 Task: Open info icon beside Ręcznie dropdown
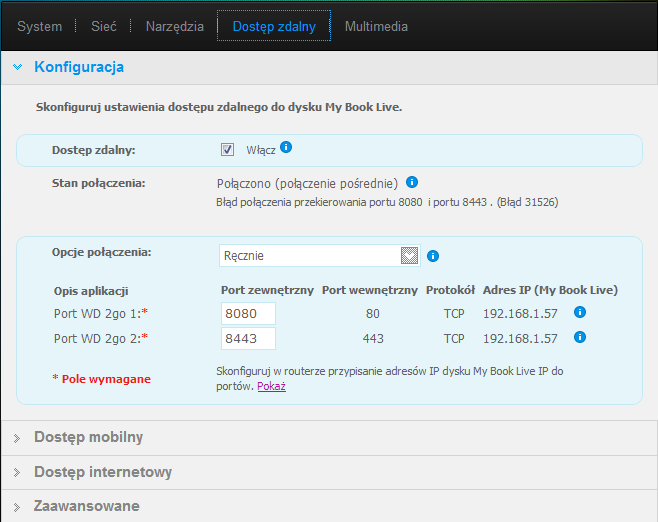click(x=433, y=256)
